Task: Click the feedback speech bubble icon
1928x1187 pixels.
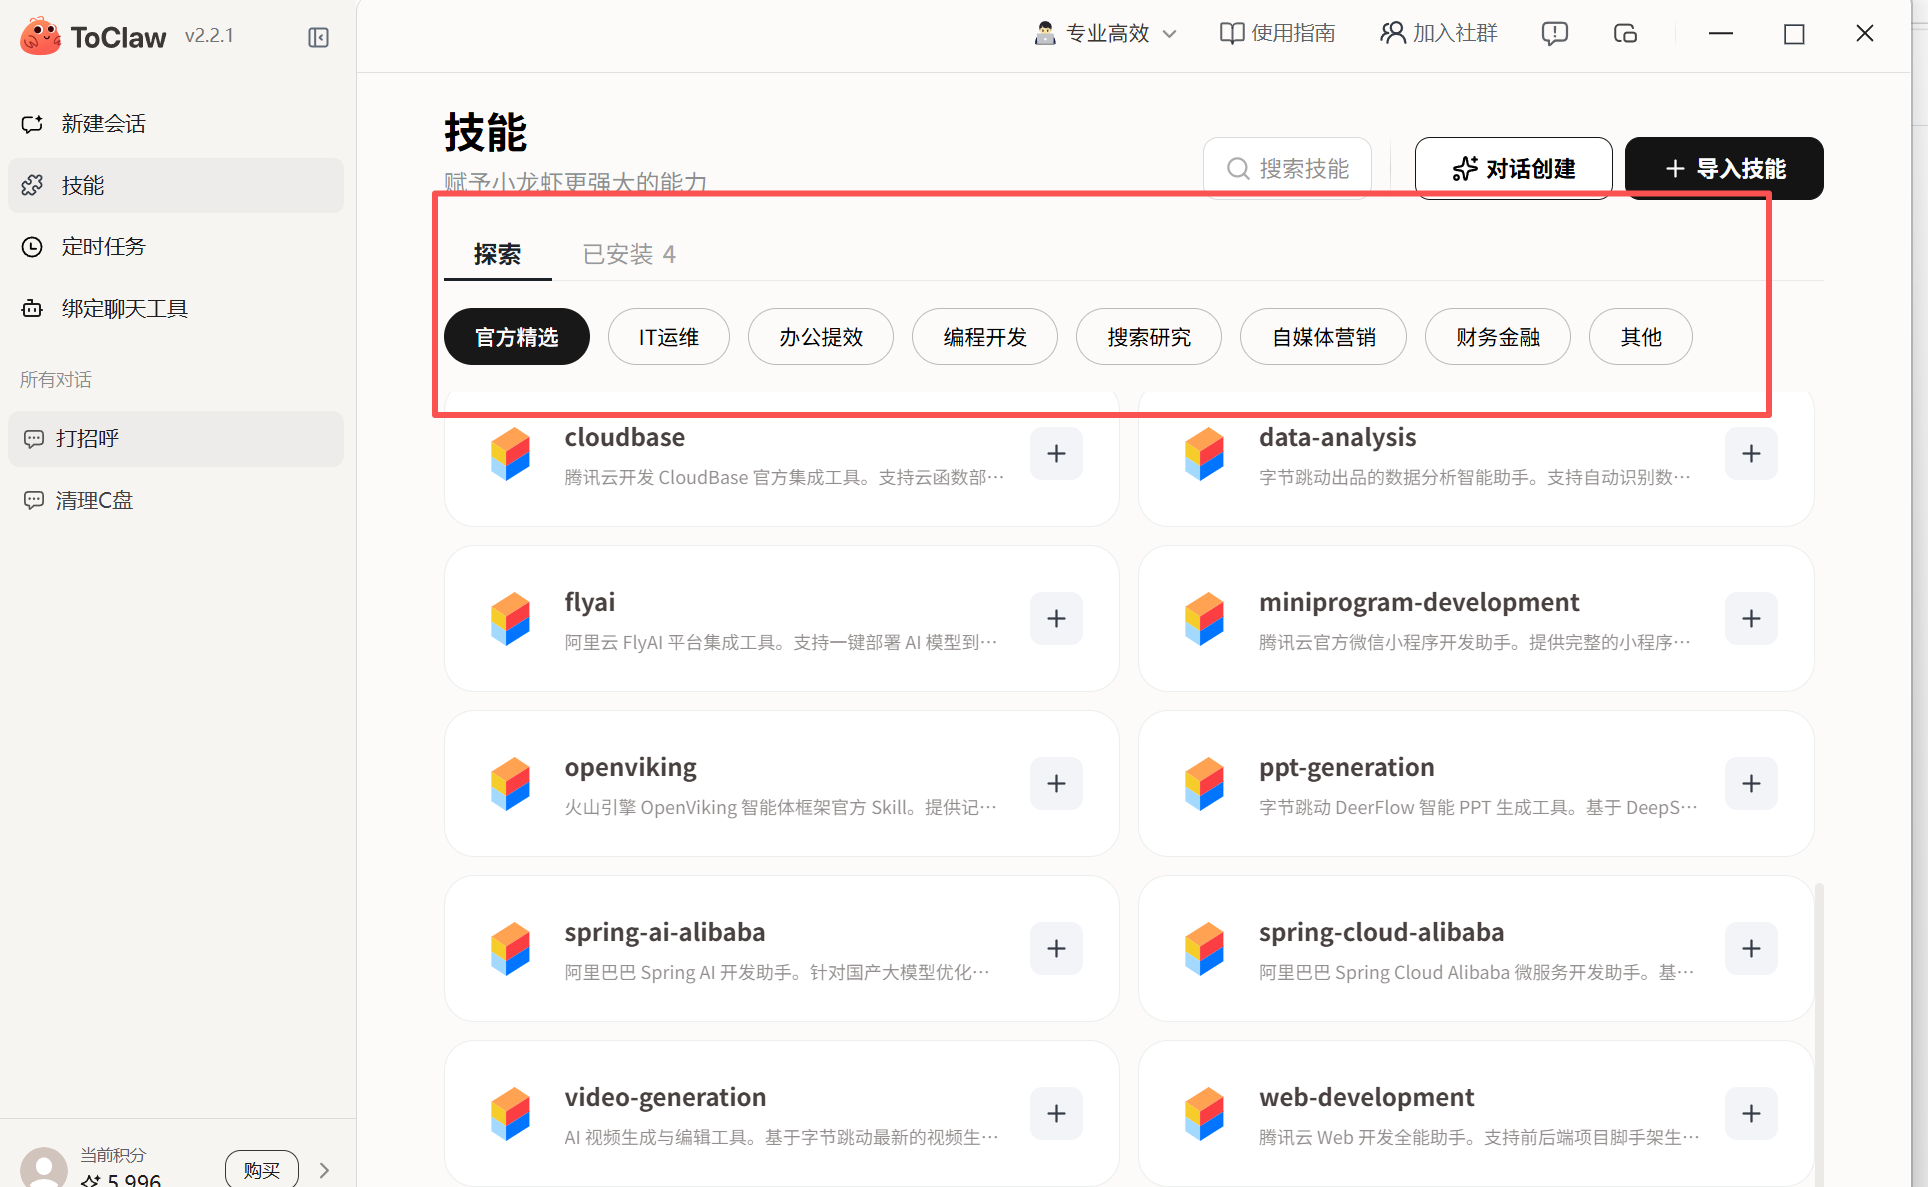Action: pos(1554,34)
